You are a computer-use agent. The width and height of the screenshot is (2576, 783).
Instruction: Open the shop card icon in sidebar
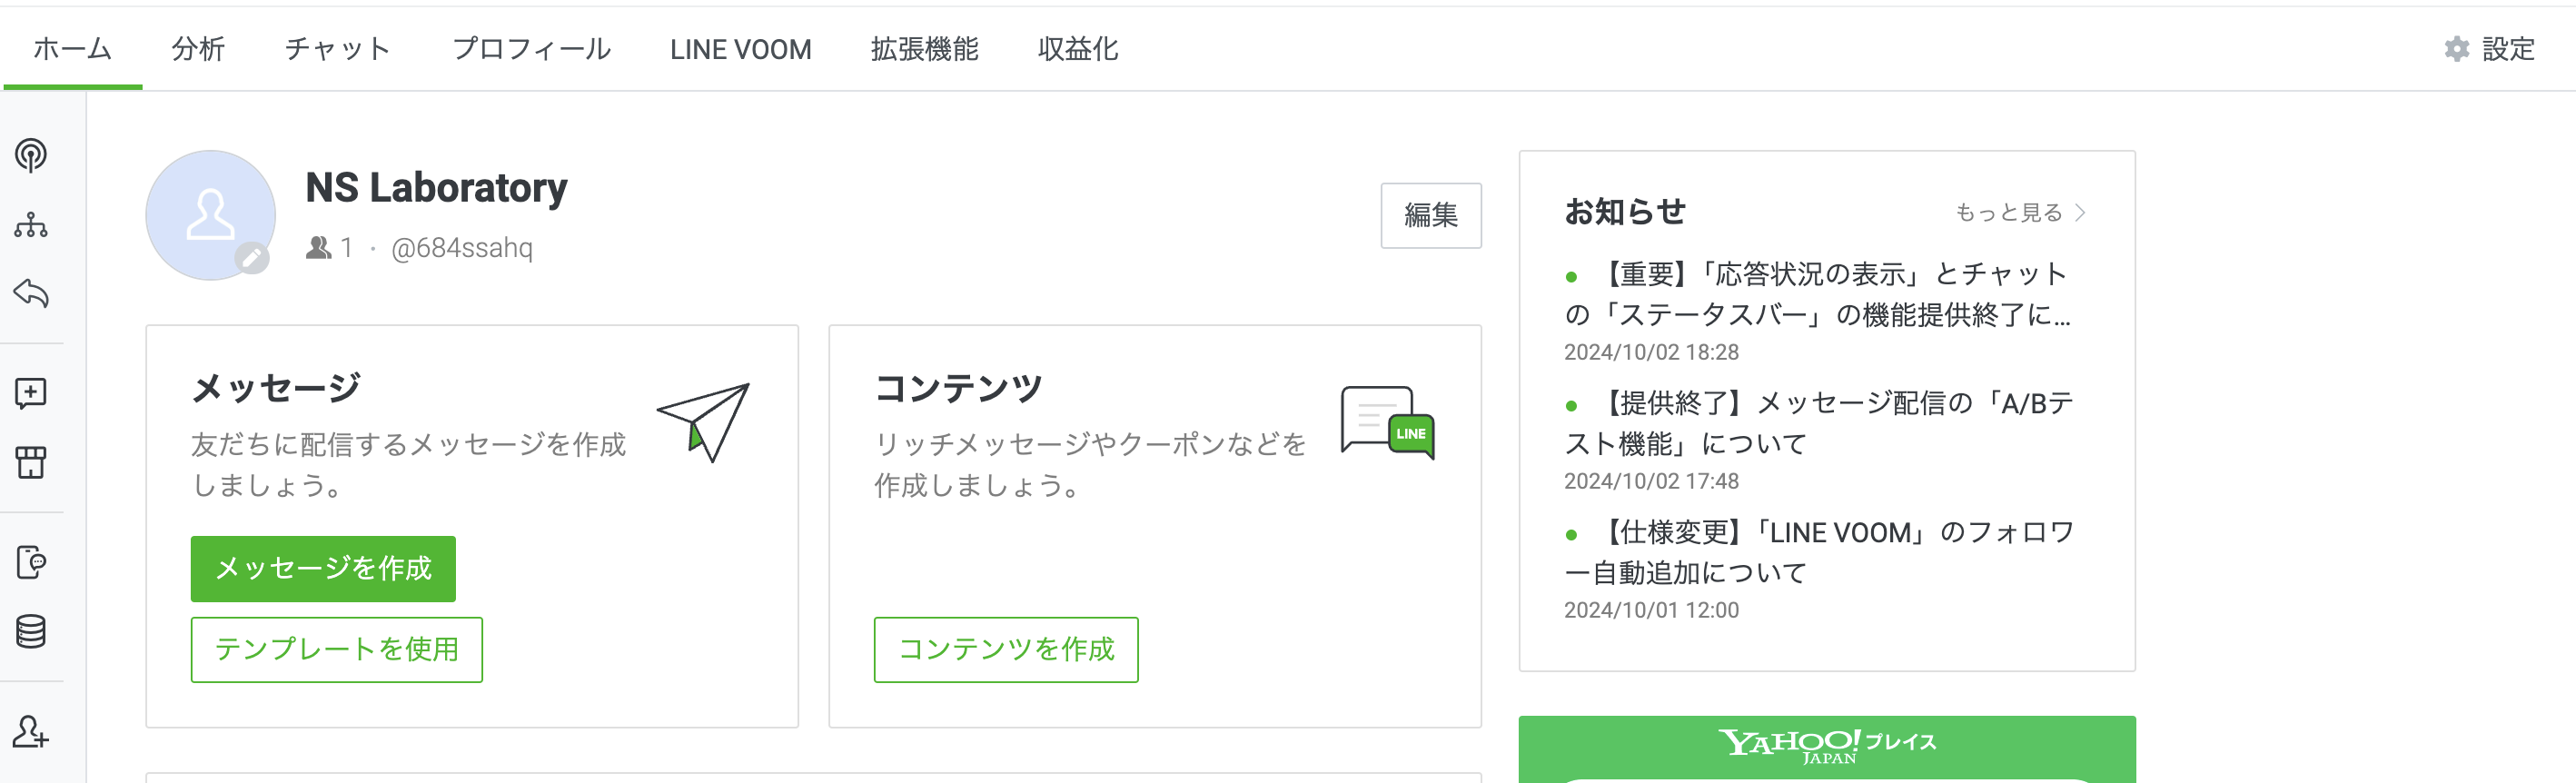pyautogui.click(x=31, y=462)
